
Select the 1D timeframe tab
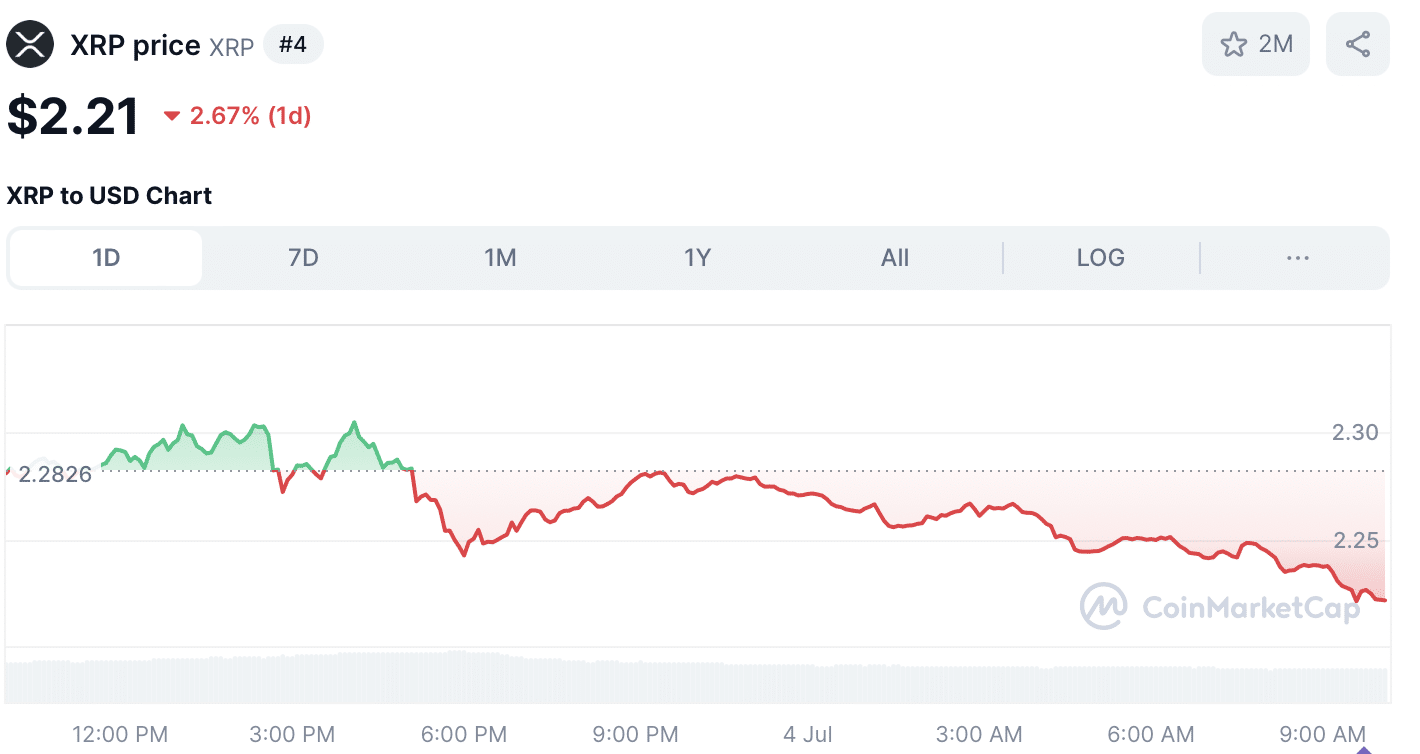pos(106,258)
